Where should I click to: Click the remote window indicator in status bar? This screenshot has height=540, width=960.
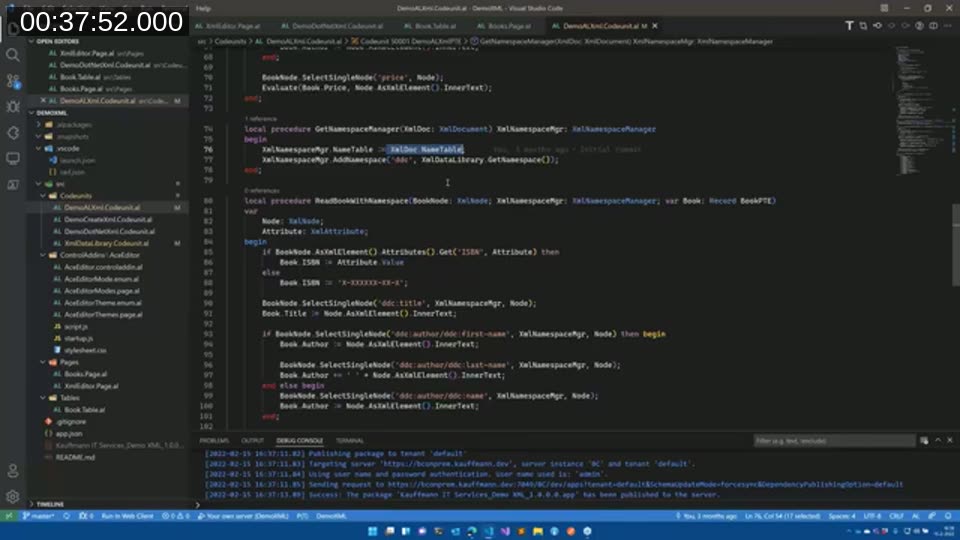[x=9, y=516]
